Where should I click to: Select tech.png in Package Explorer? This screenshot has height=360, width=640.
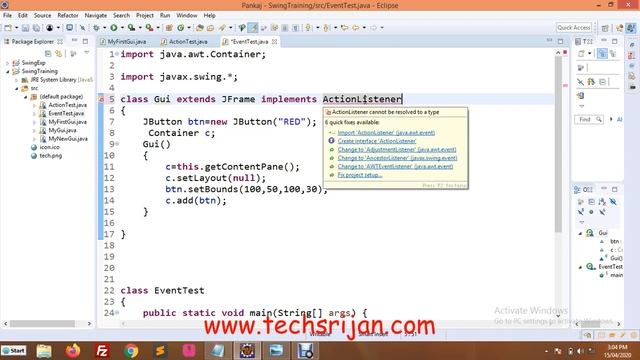point(51,156)
